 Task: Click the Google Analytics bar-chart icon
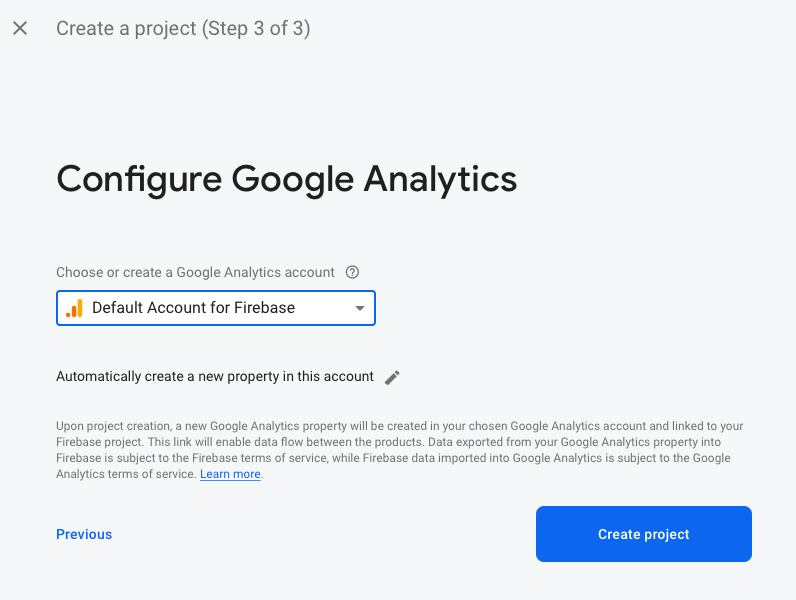(x=74, y=308)
